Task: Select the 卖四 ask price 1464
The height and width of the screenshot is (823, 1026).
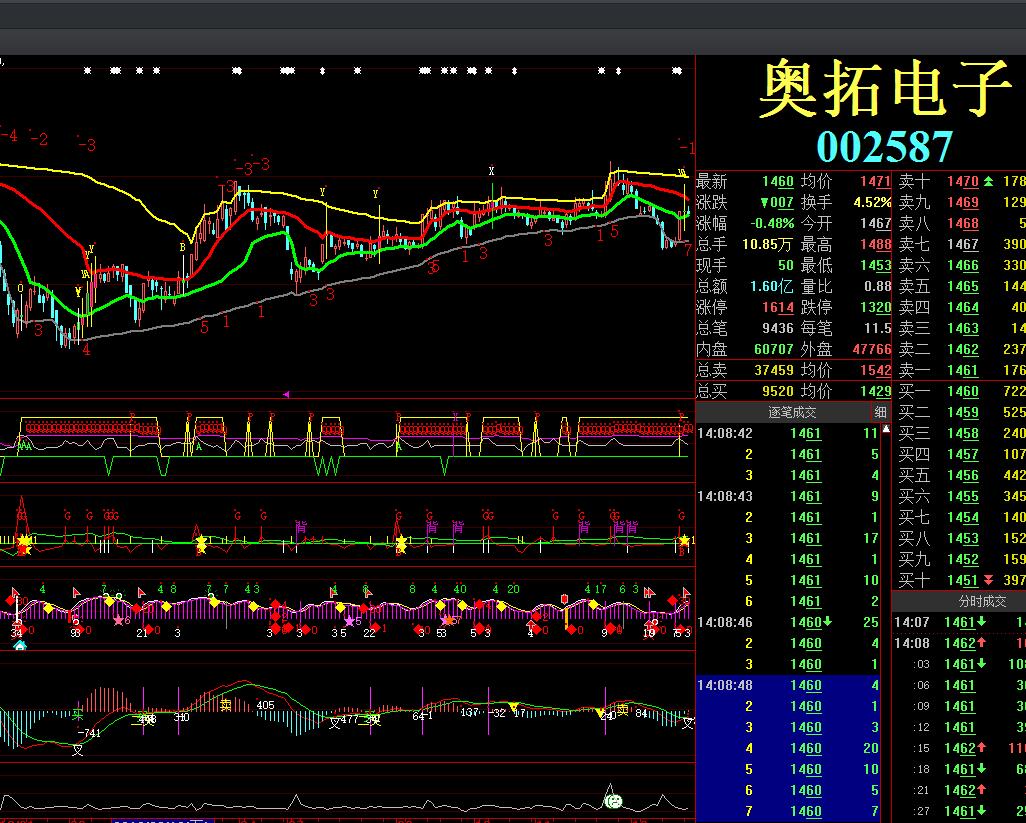Action: pyautogui.click(x=963, y=307)
